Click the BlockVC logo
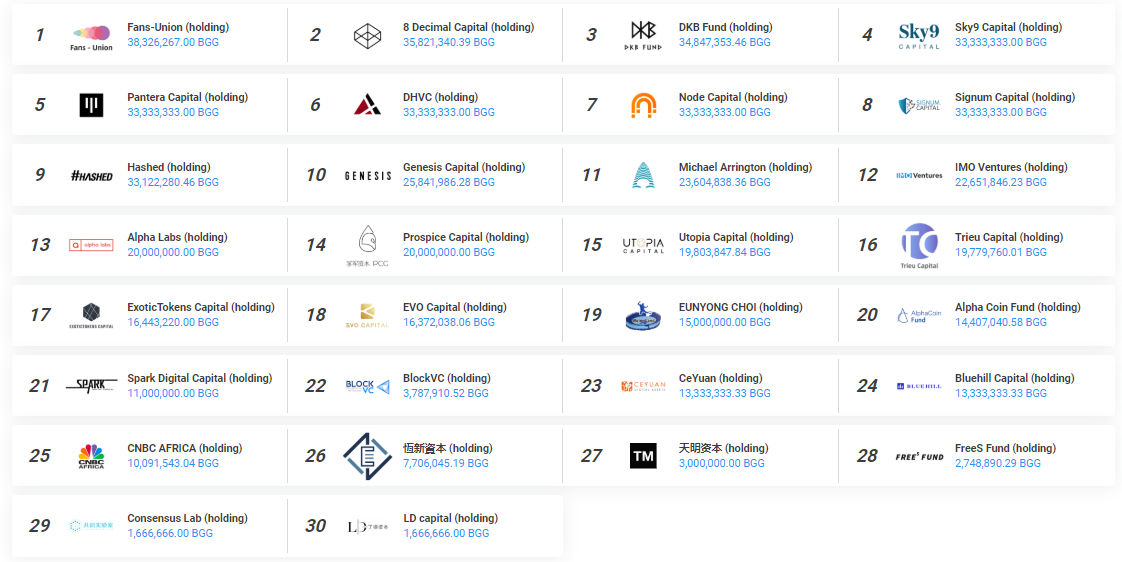This screenshot has width=1122, height=562. 367,386
